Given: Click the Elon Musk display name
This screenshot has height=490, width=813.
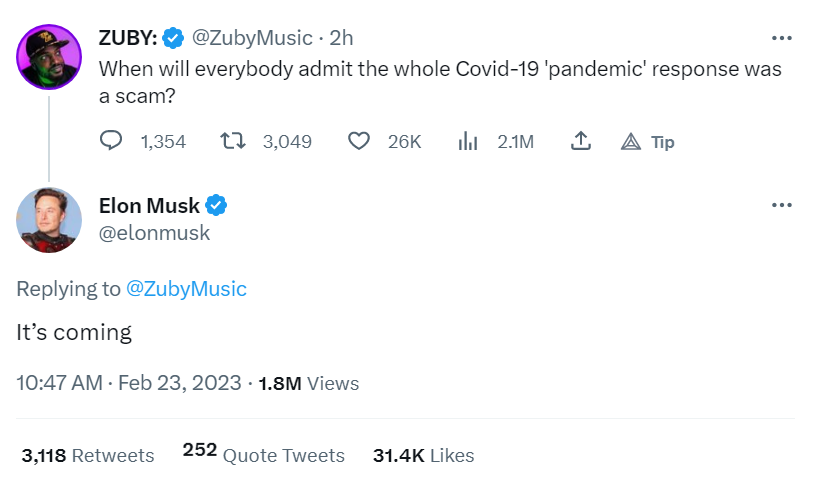Looking at the screenshot, I should click(149, 206).
